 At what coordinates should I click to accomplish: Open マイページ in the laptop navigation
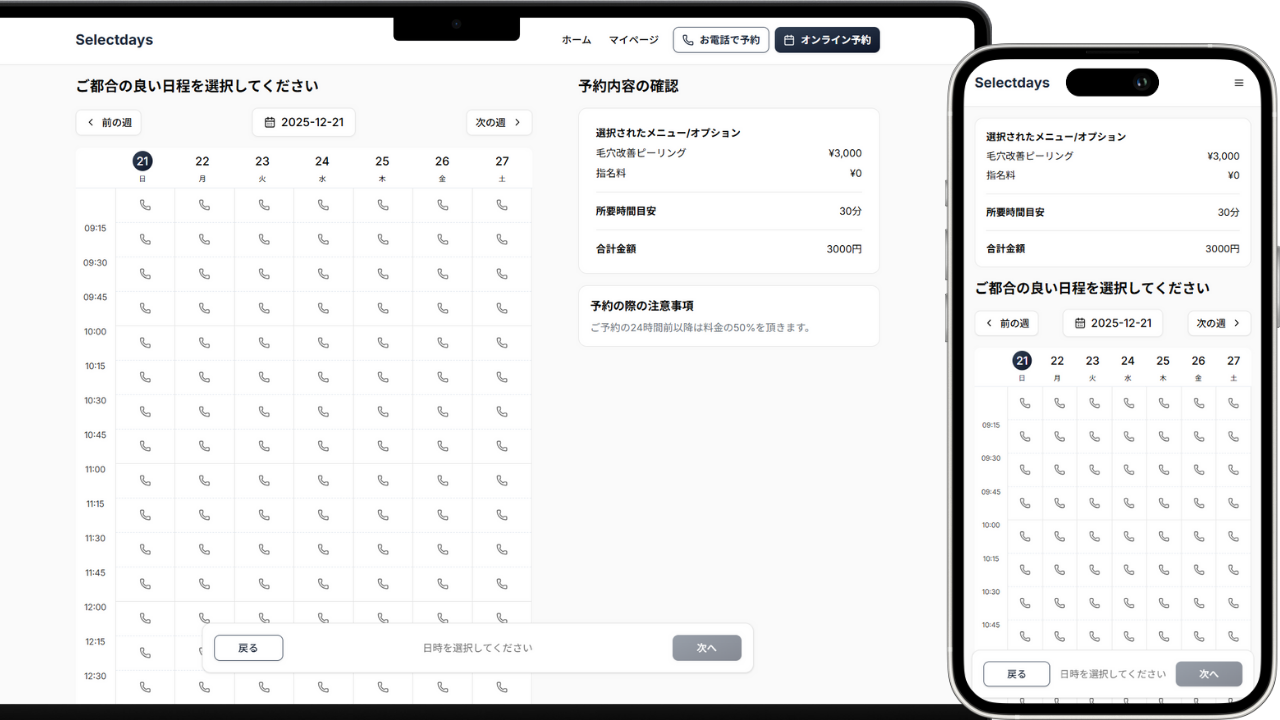[634, 40]
